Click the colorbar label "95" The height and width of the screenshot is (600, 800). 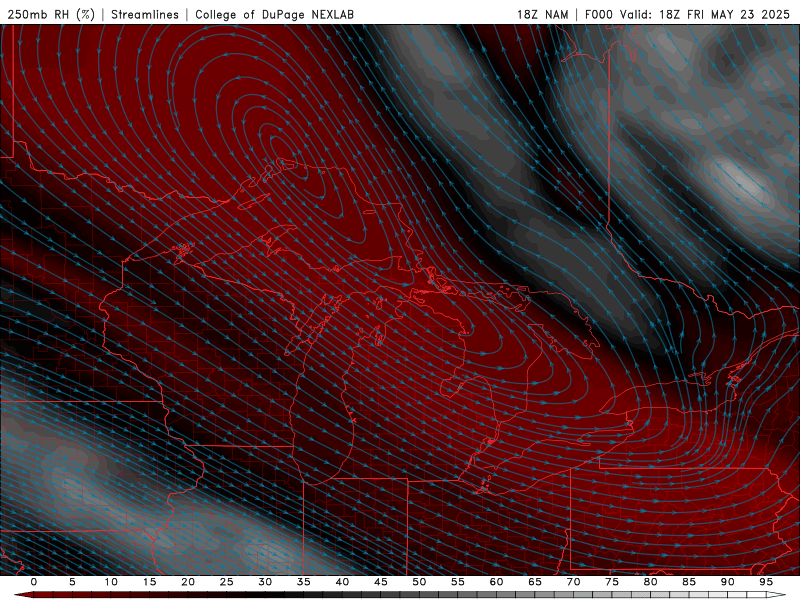click(x=766, y=582)
